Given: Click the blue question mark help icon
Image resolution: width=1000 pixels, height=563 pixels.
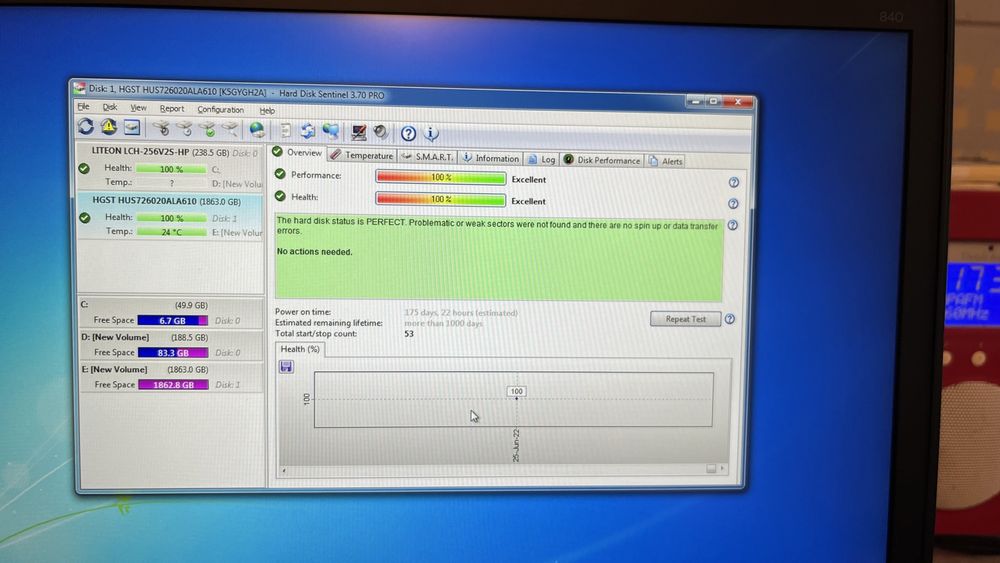Looking at the screenshot, I should coord(408,133).
